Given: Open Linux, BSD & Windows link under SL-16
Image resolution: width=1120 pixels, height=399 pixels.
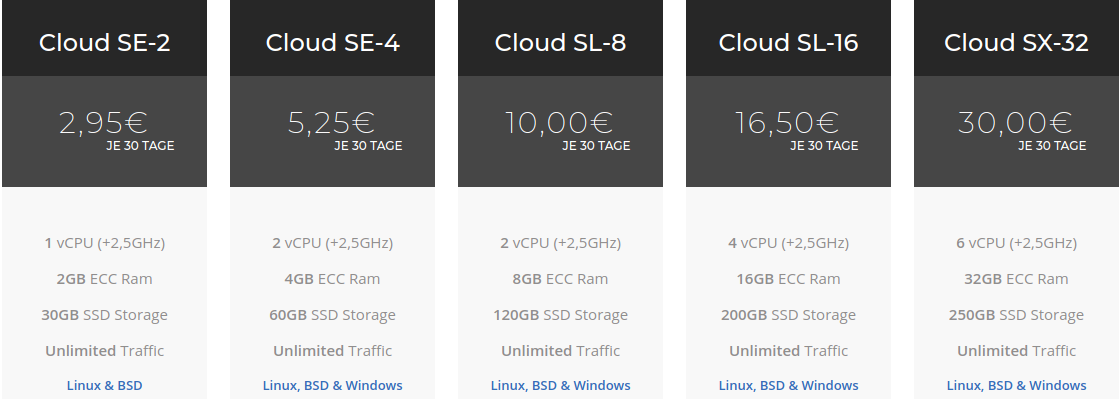Looking at the screenshot, I should pos(788,385).
